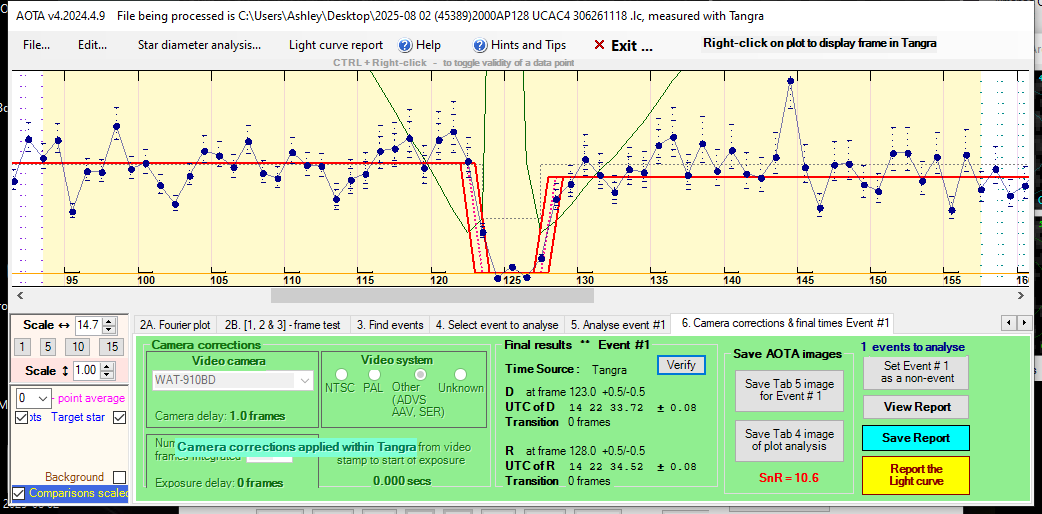Select the PAL video system radio button
The image size is (1042, 514).
372,375
